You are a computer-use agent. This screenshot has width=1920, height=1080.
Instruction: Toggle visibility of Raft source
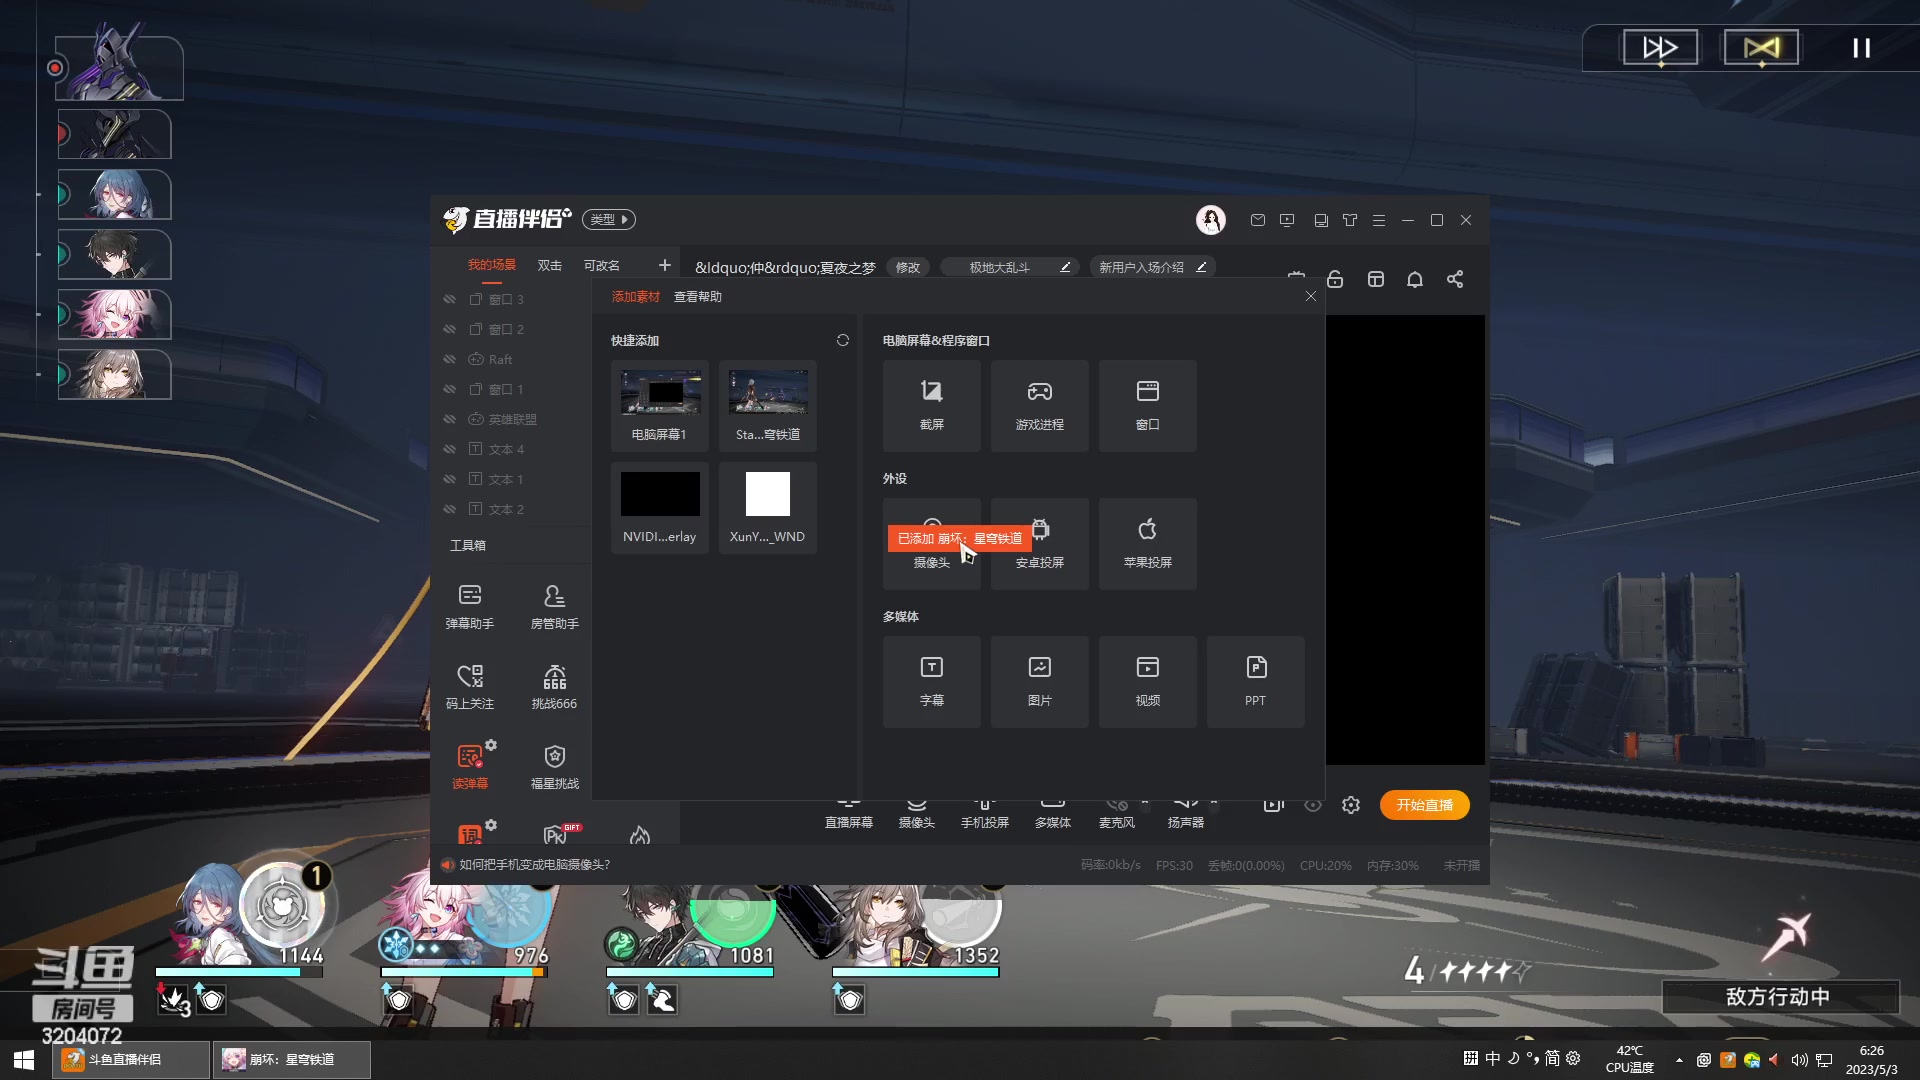click(x=449, y=359)
